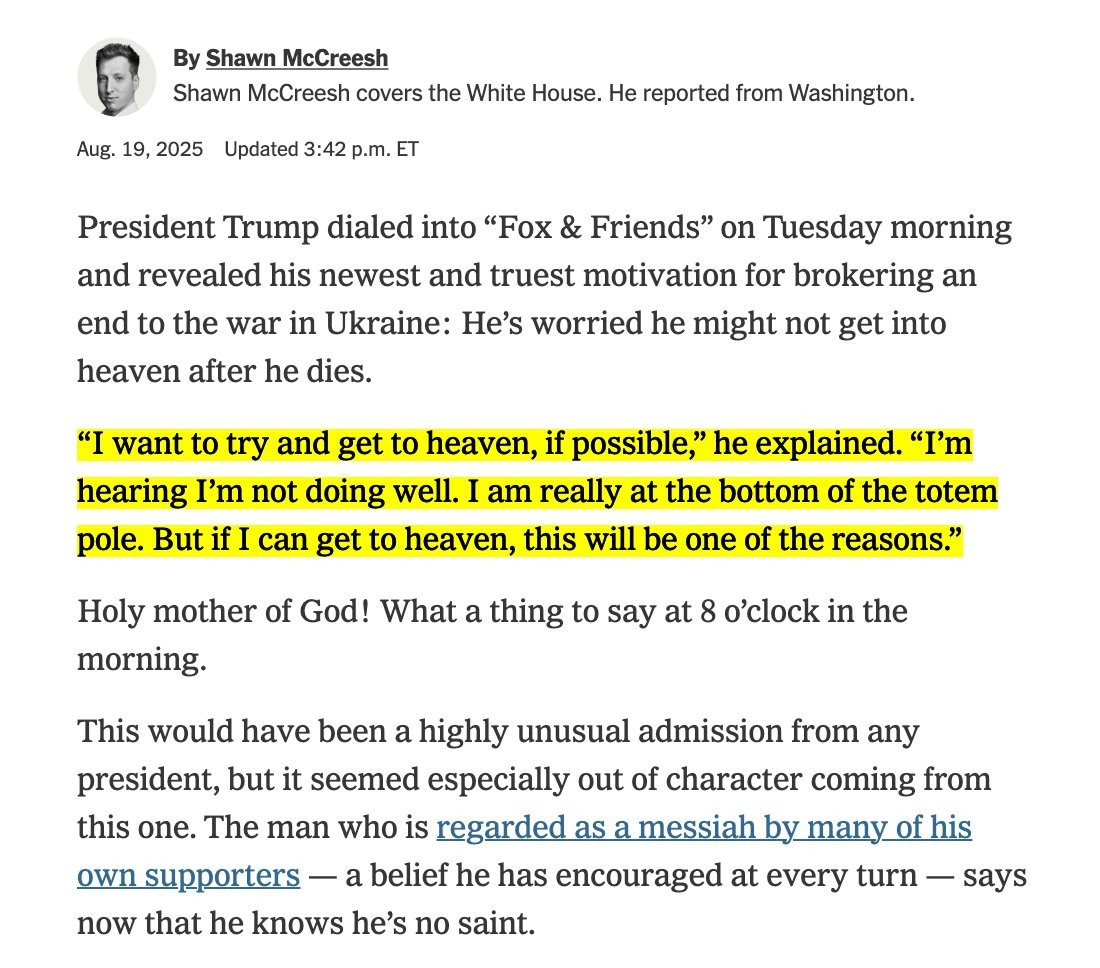Viewport: 1100px width, 968px height.
Task: Click the "Updated 3:42 p.m. ET" timestamp
Action: [x=321, y=149]
